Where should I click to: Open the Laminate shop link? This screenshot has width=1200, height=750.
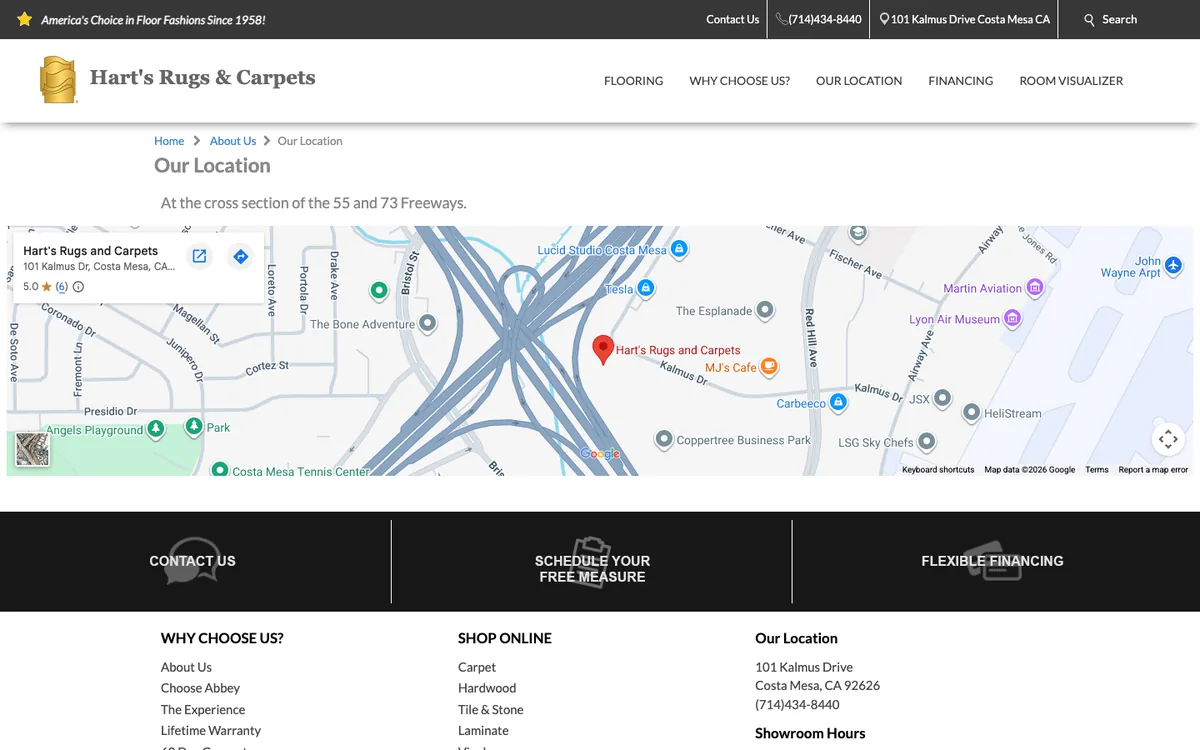(x=483, y=730)
